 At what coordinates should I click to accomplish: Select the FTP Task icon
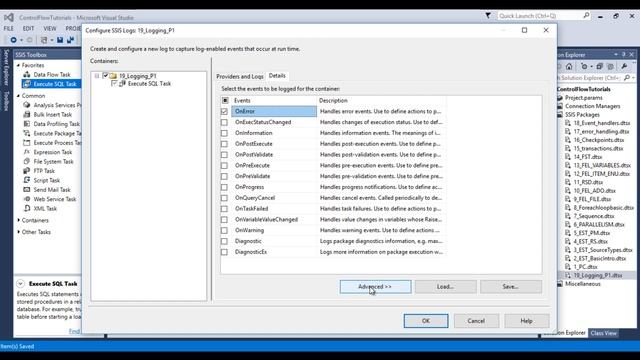(x=27, y=171)
